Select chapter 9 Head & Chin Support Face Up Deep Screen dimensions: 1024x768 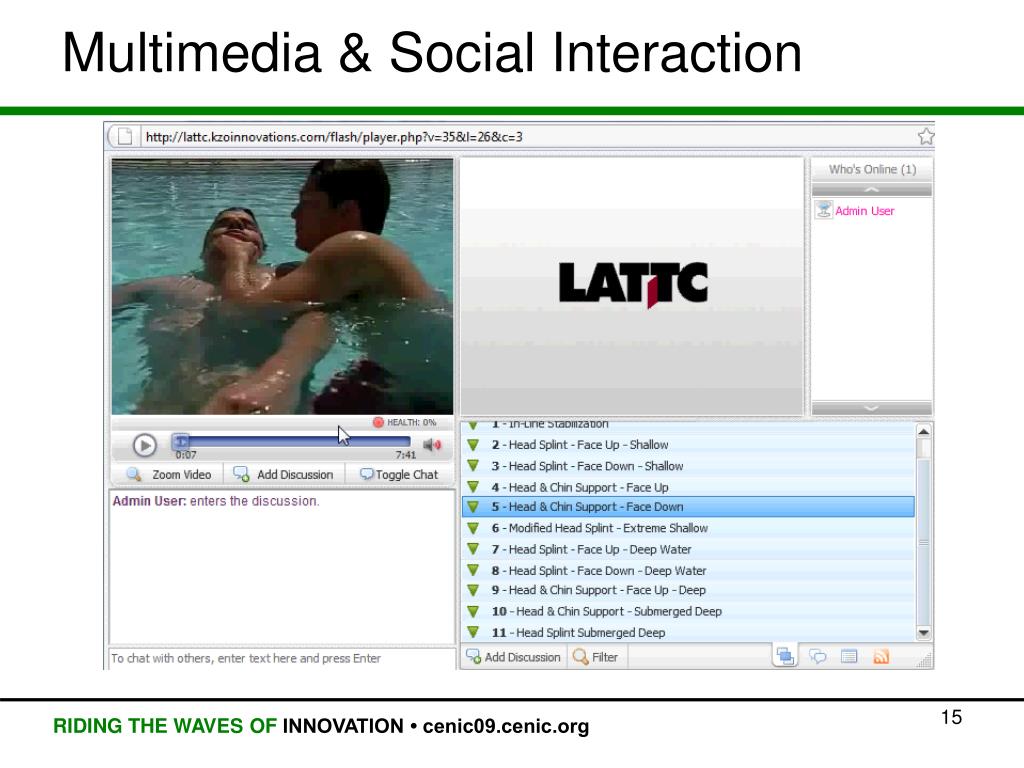[688, 590]
